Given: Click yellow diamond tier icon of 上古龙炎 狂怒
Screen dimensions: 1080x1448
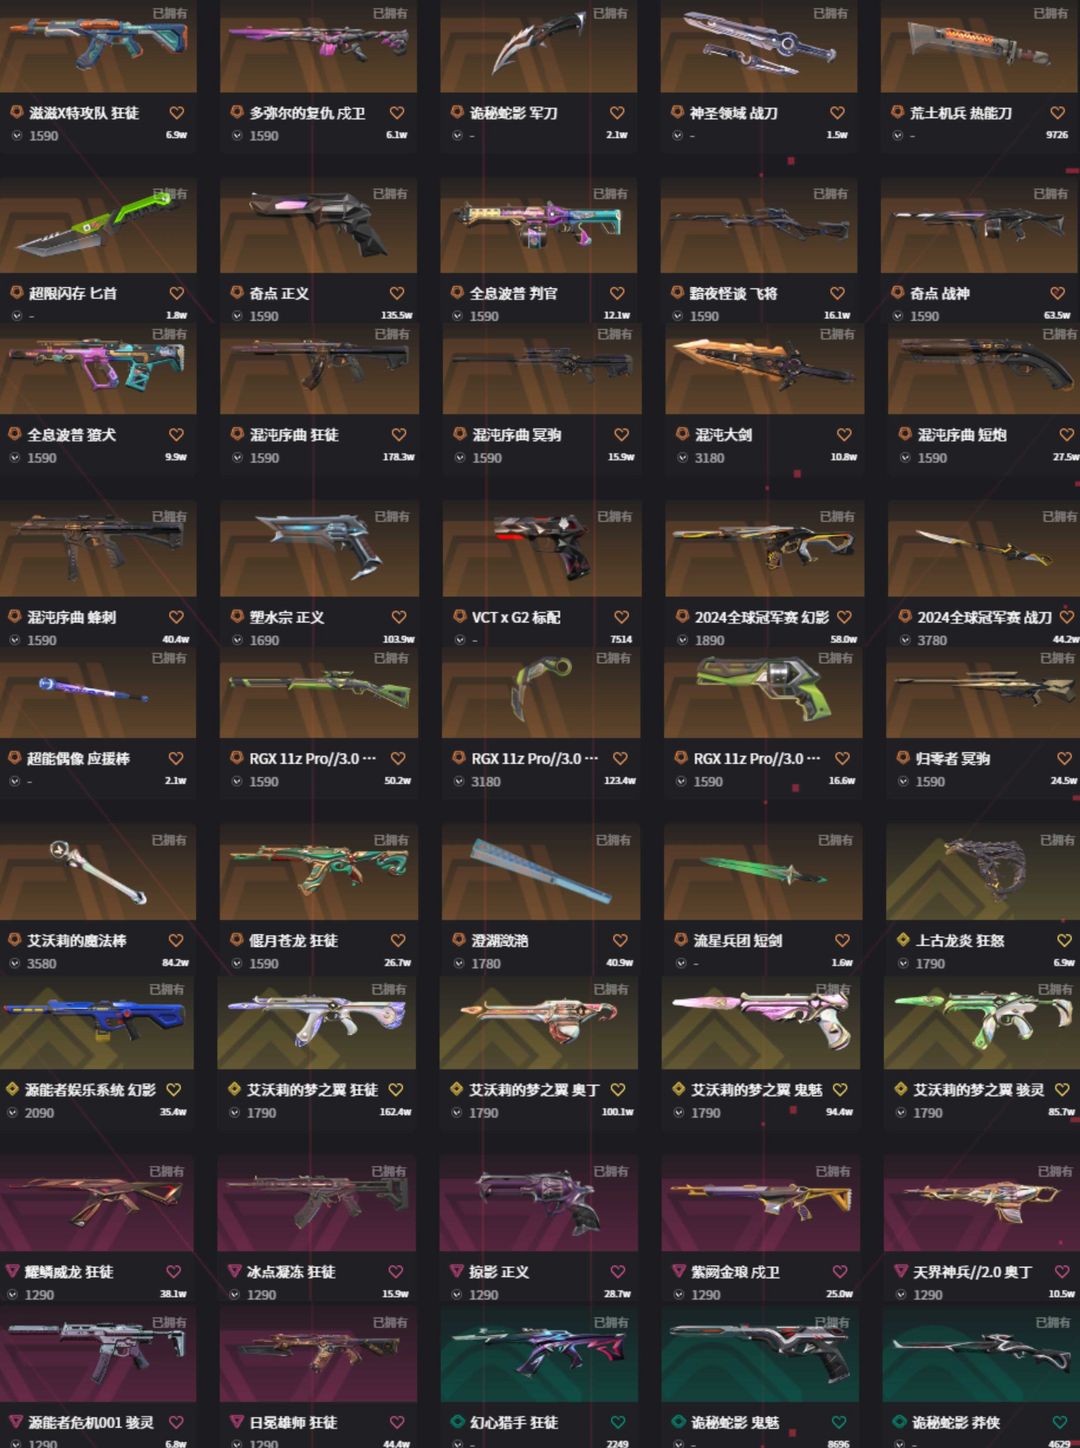Looking at the screenshot, I should (x=903, y=940).
